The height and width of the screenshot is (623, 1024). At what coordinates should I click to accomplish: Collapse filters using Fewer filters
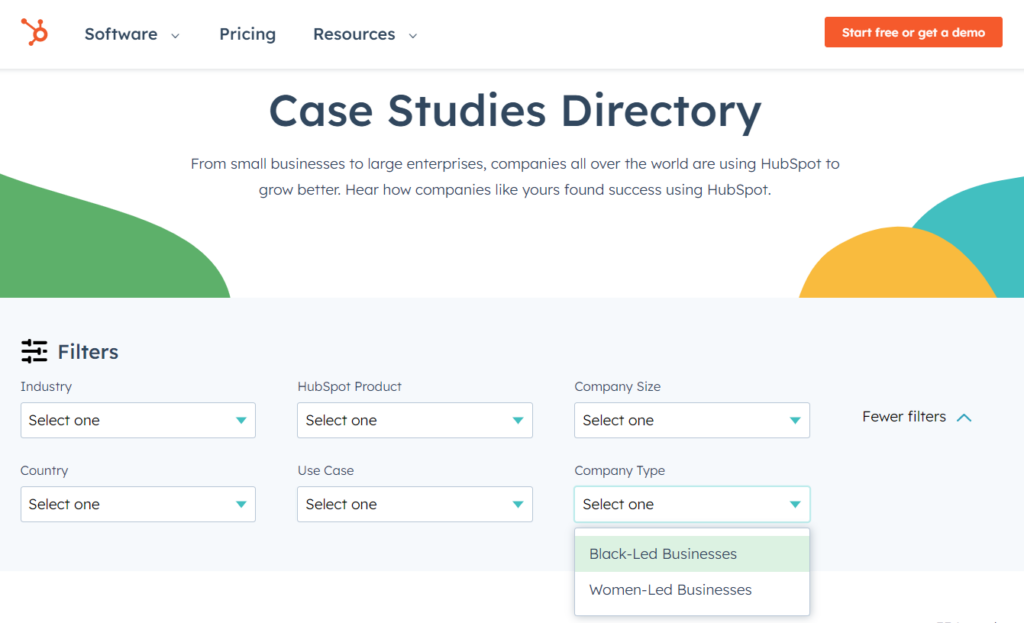pyautogui.click(x=904, y=417)
